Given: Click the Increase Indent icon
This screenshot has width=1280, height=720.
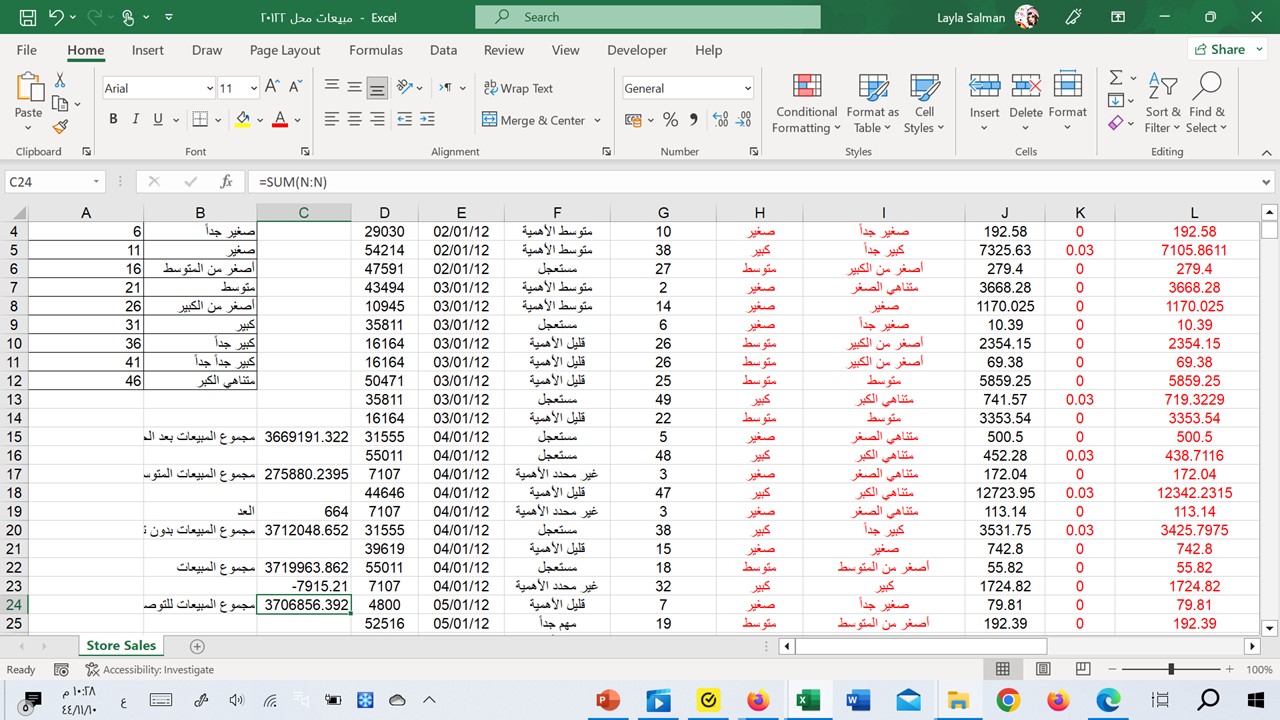Looking at the screenshot, I should 428,119.
